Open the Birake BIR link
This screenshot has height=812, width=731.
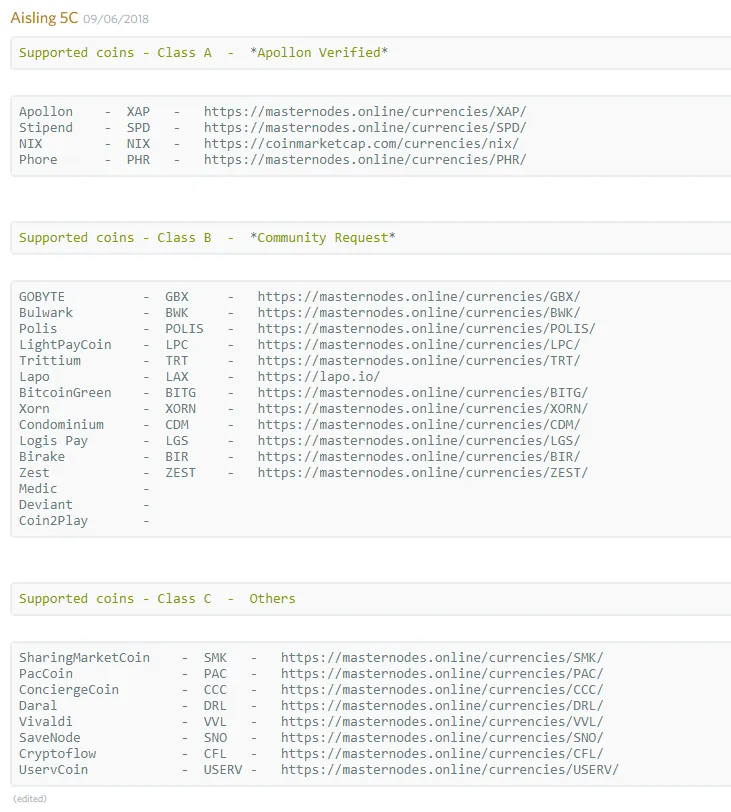pos(419,457)
